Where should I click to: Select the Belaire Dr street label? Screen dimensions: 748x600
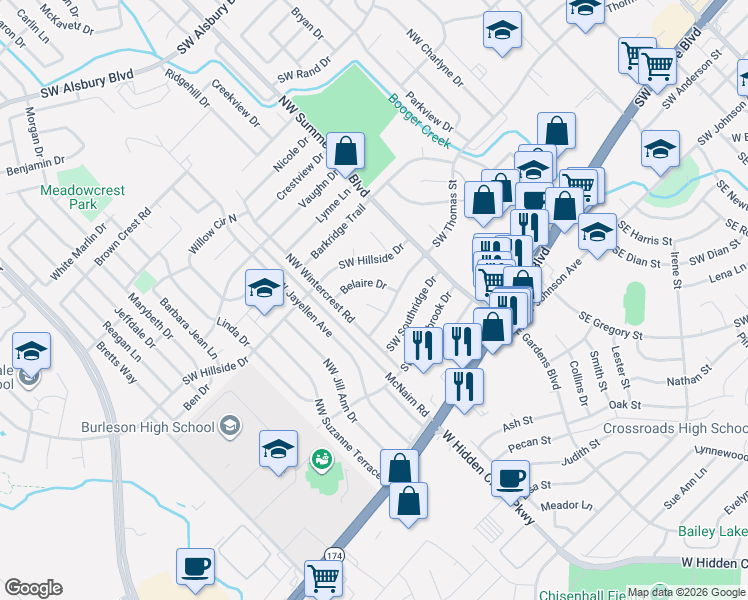tap(363, 286)
